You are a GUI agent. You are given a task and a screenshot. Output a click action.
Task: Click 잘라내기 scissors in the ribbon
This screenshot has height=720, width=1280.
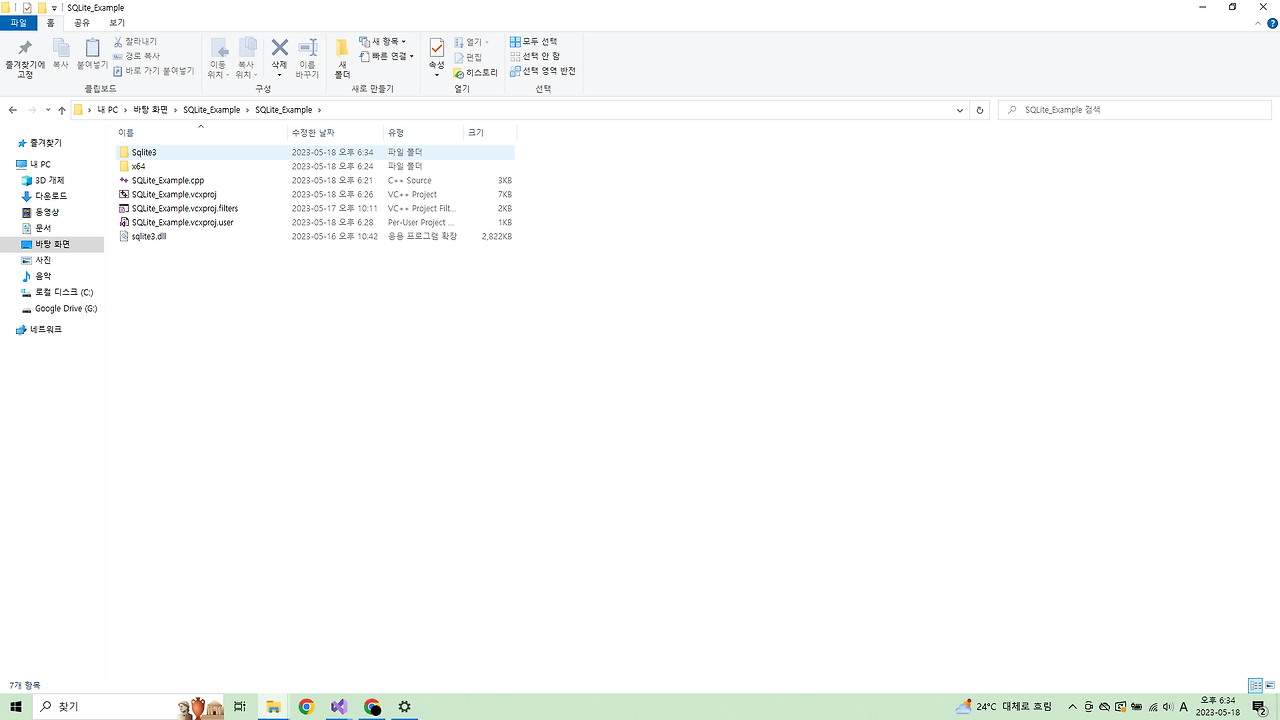pyautogui.click(x=135, y=42)
